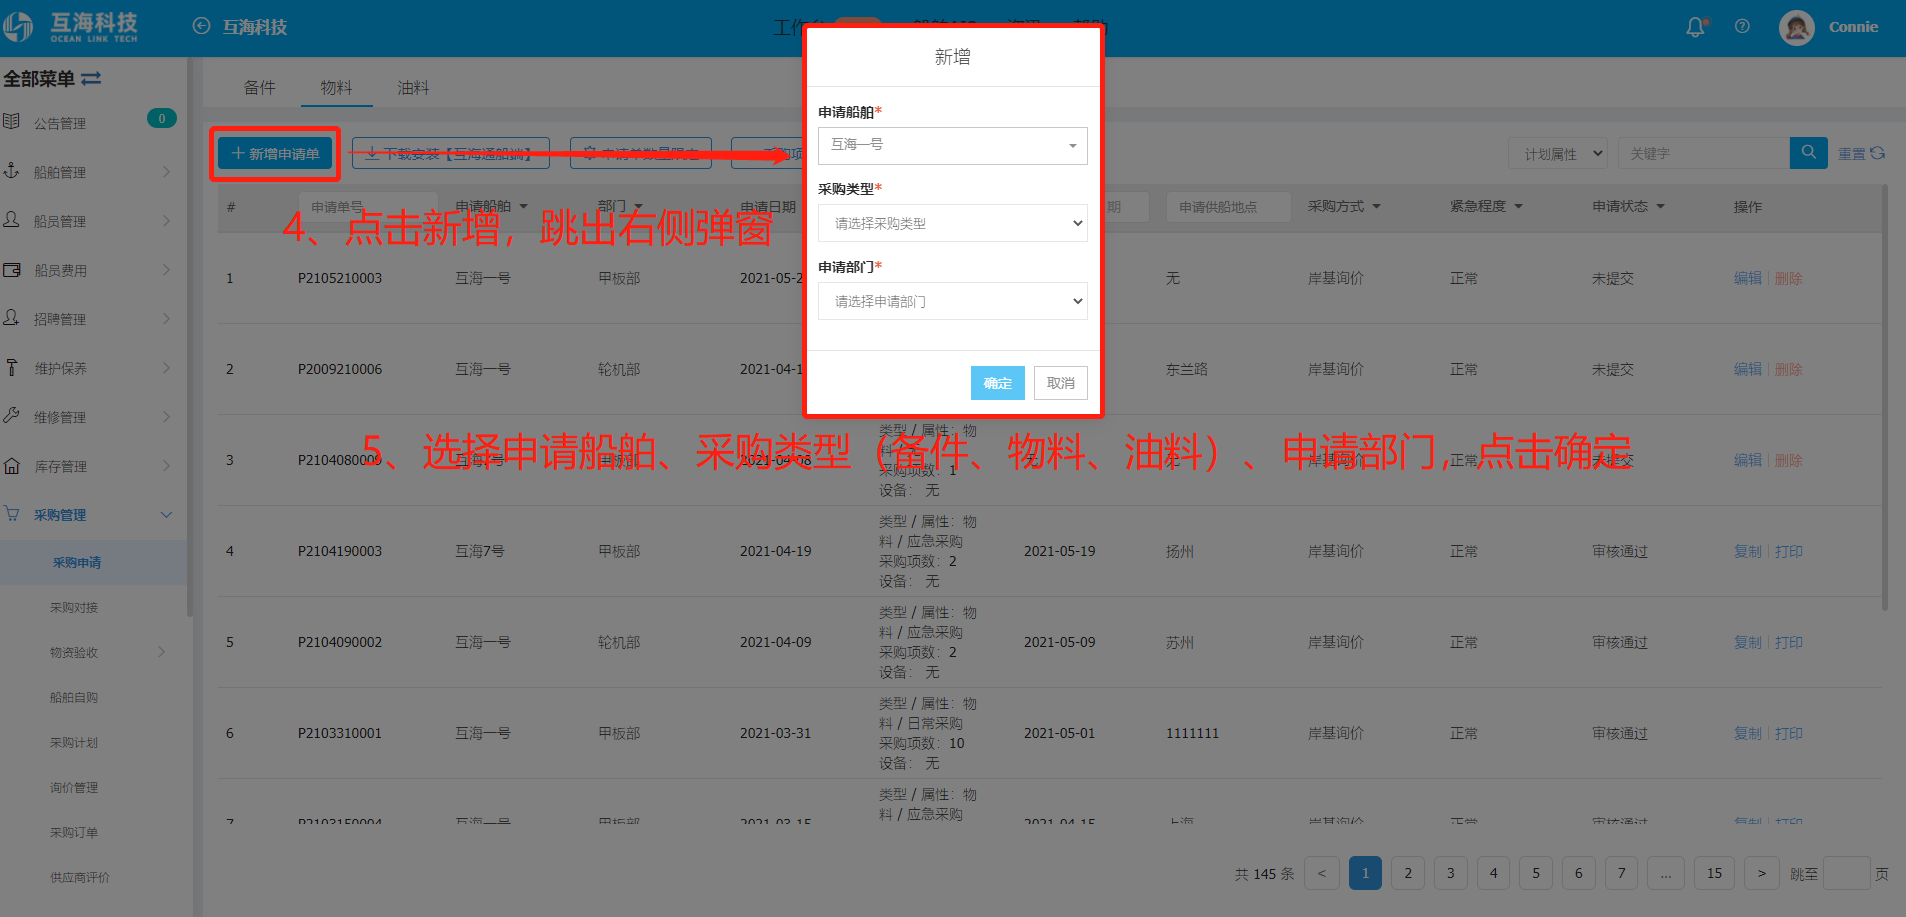Click the 新增申请单 button
The image size is (1906, 917).
(x=276, y=153)
